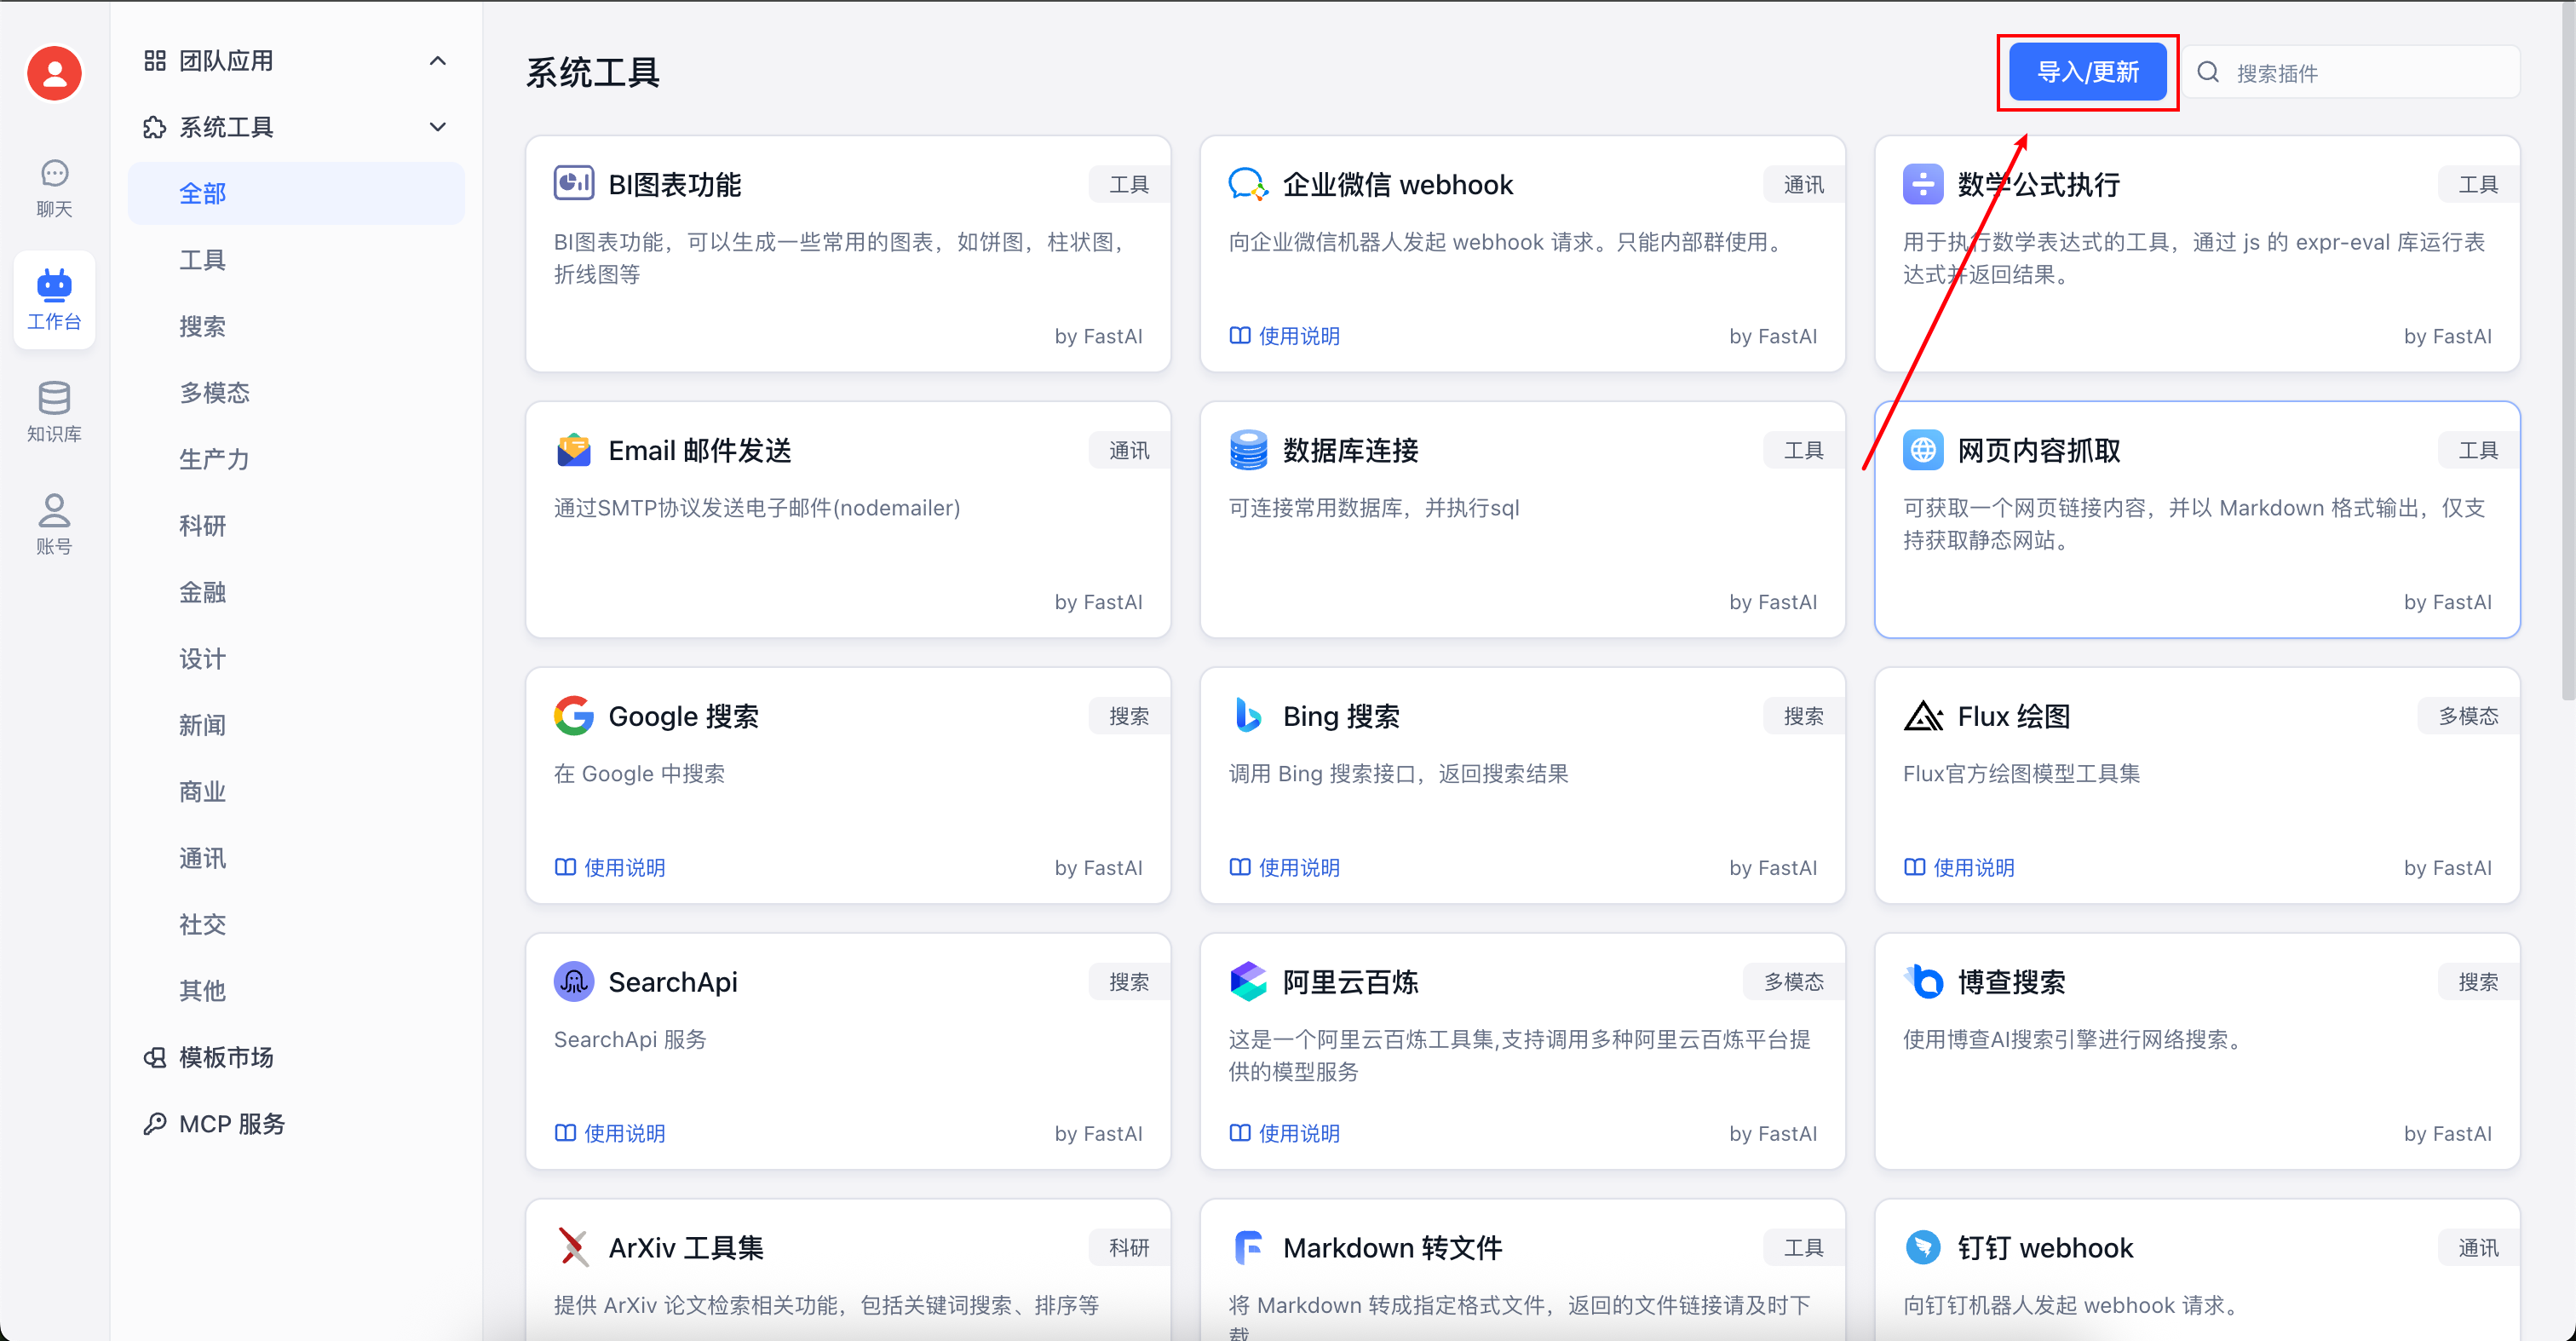Select the 全部 category
2576x1341 pixels.
coord(297,193)
